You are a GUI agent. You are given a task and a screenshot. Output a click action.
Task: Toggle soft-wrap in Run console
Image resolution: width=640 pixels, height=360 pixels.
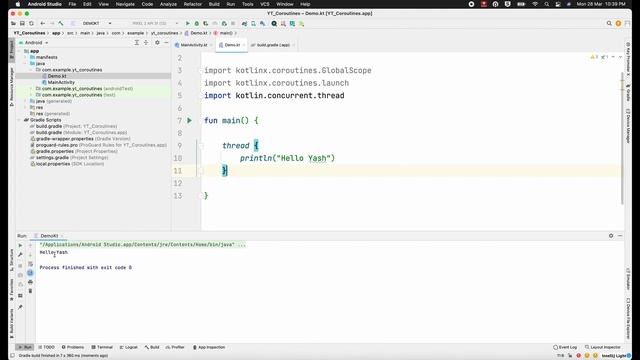pyautogui.click(x=30, y=264)
